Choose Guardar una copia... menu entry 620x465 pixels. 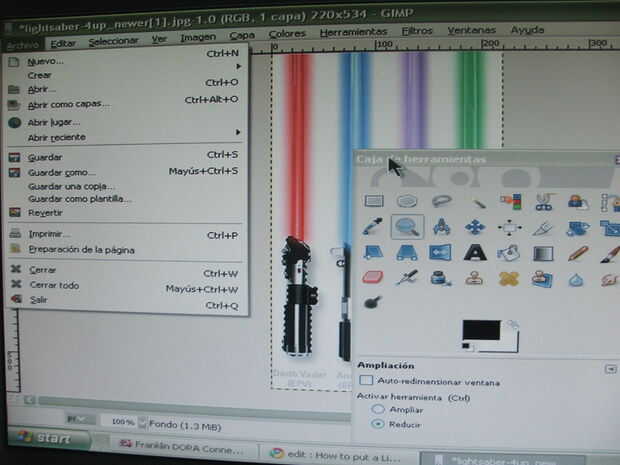(x=125, y=186)
